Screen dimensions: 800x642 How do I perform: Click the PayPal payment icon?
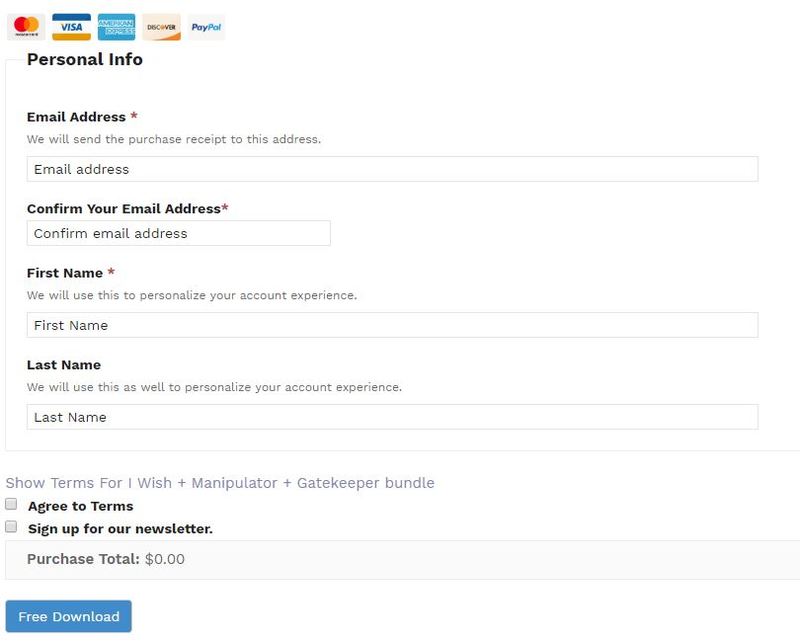(206, 26)
